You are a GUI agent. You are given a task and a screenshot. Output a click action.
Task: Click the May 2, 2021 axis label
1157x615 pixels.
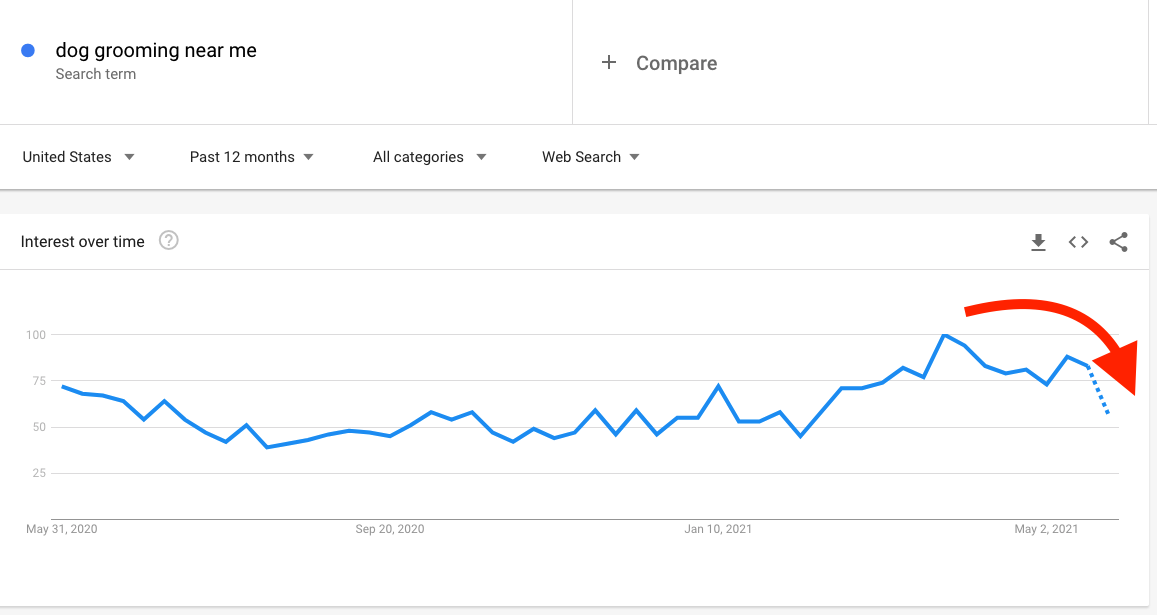pyautogui.click(x=1046, y=529)
